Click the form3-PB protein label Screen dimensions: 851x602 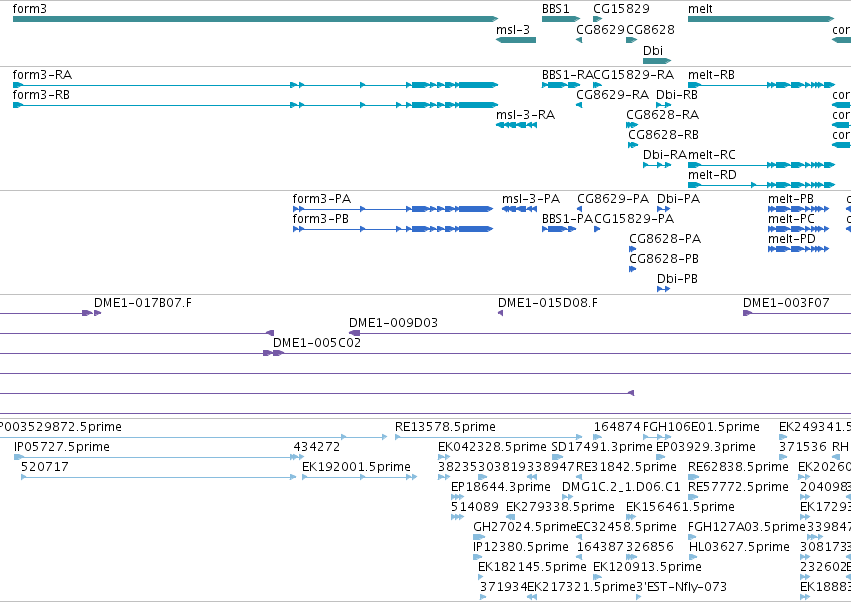point(321,219)
